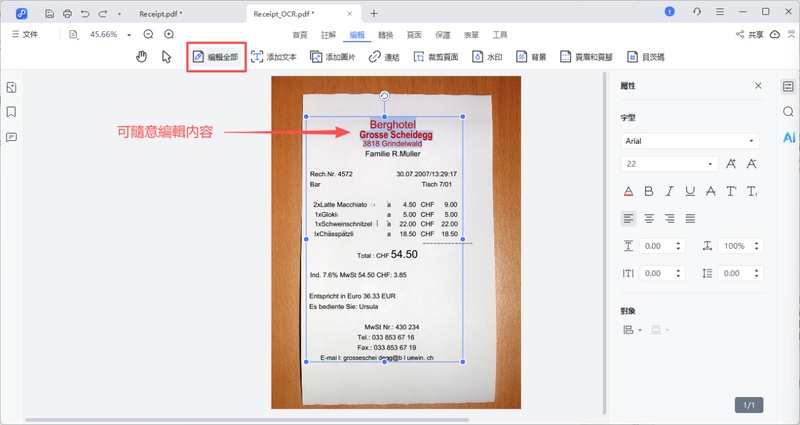This screenshot has width=800, height=425.
Task: Open the bookmark panel in left sidebar
Action: (x=11, y=112)
